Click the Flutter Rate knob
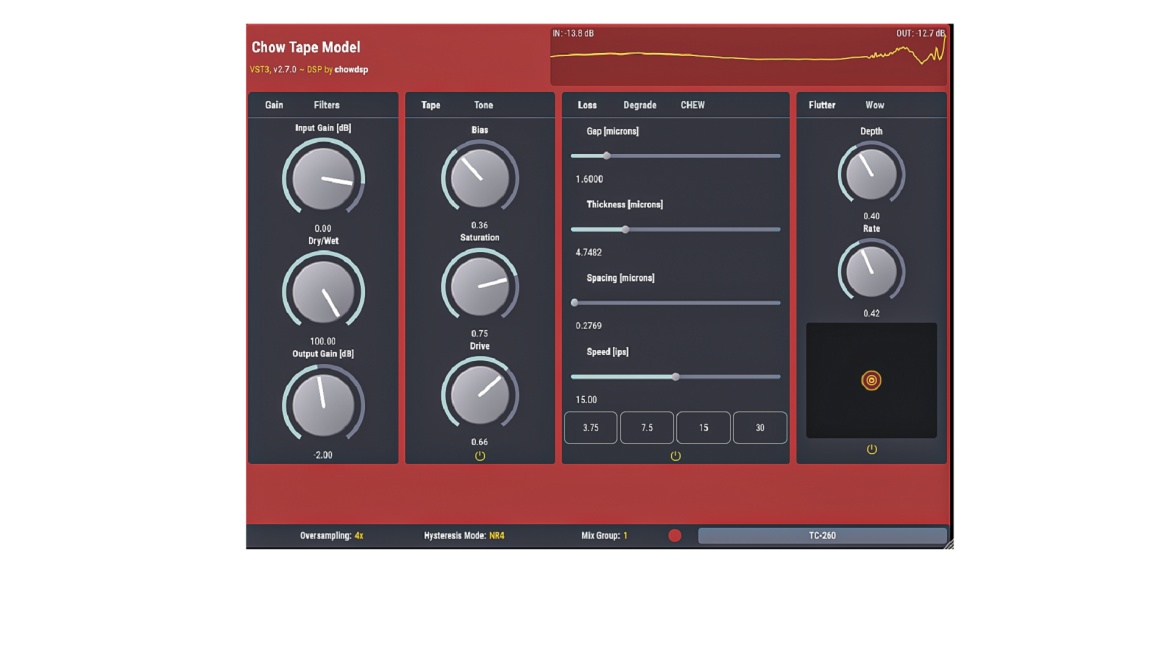1170x649 pixels. pos(871,271)
